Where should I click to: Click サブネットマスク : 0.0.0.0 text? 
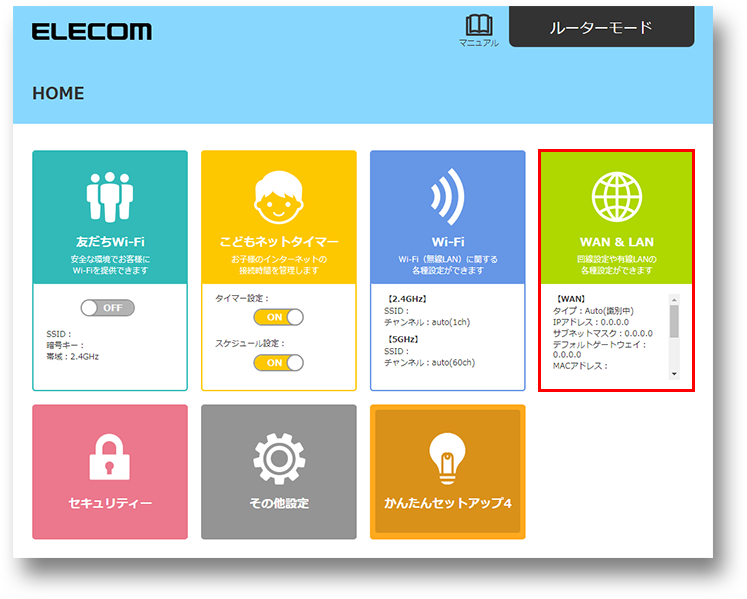pos(603,333)
